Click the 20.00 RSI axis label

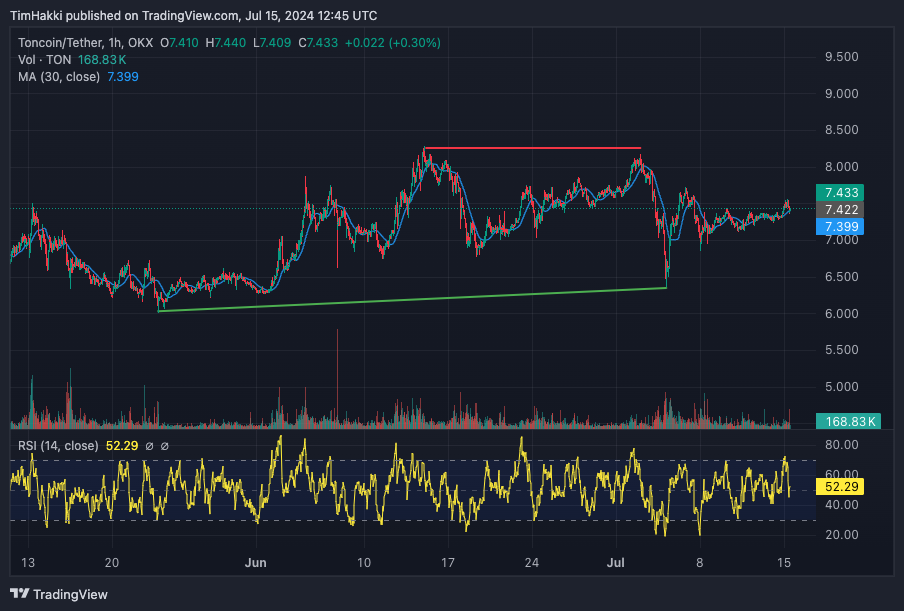coord(841,535)
